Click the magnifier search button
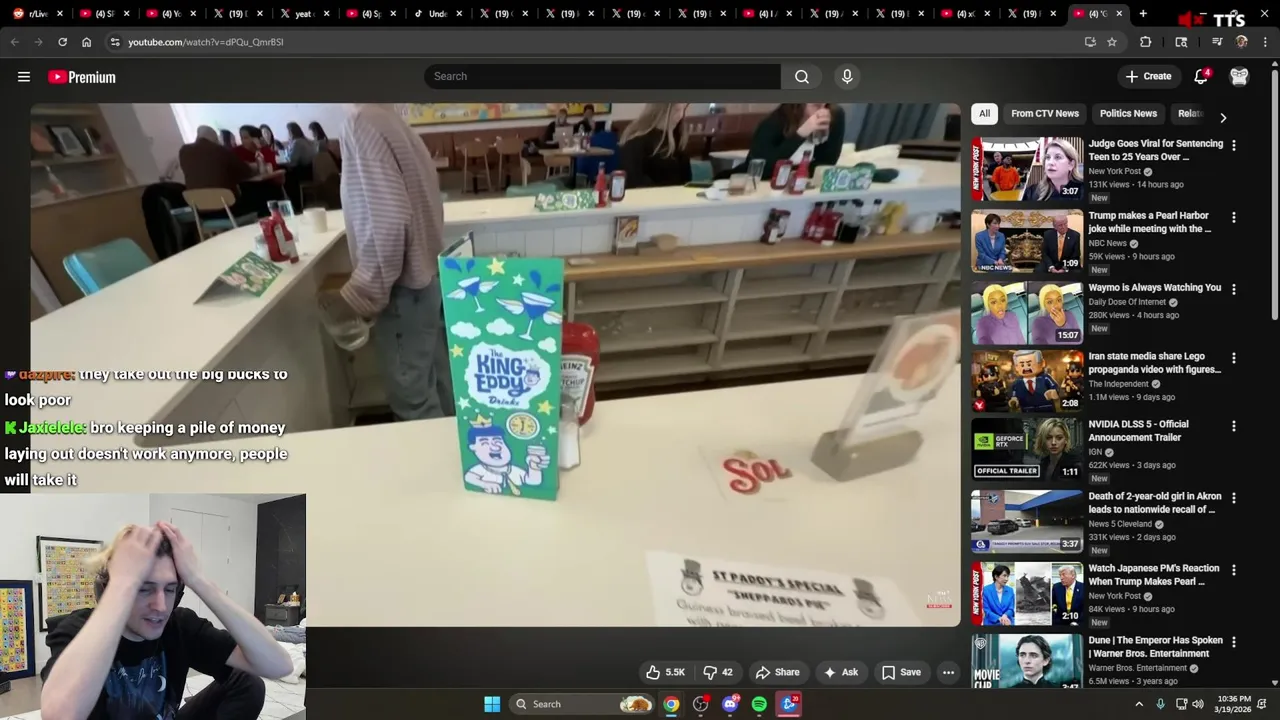This screenshot has height=720, width=1280. (802, 77)
